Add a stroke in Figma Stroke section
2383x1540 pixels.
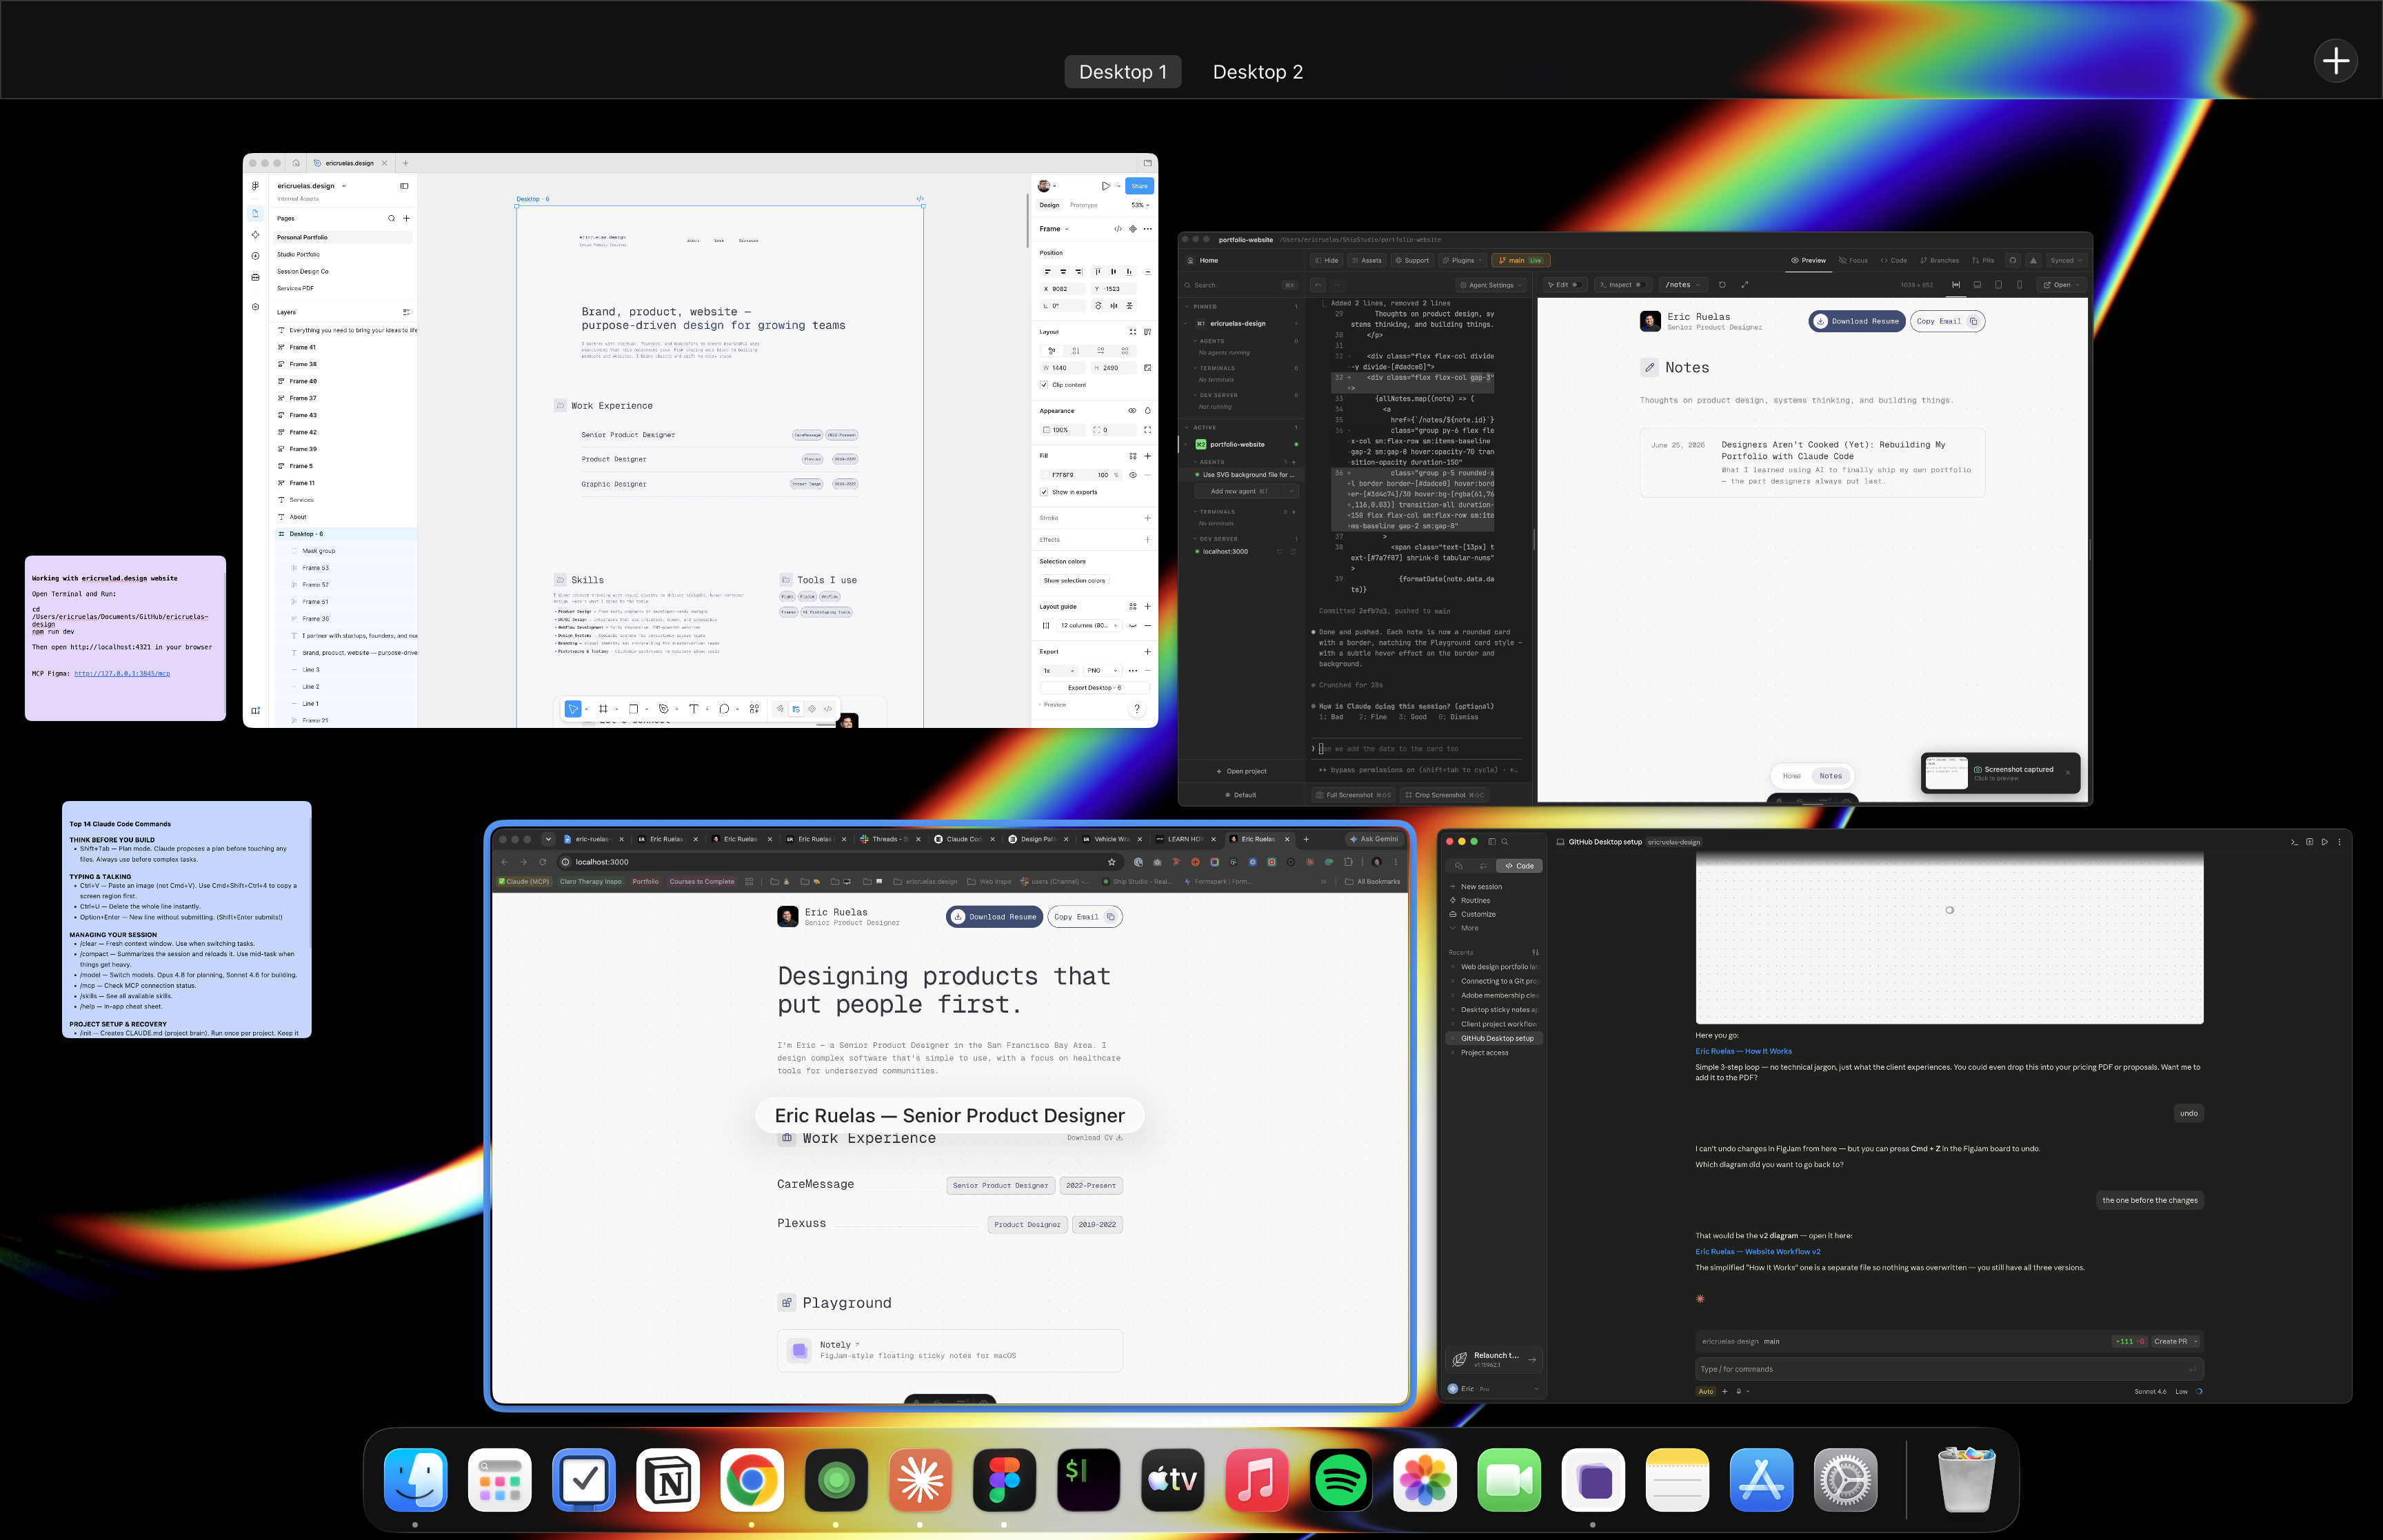[x=1147, y=518]
